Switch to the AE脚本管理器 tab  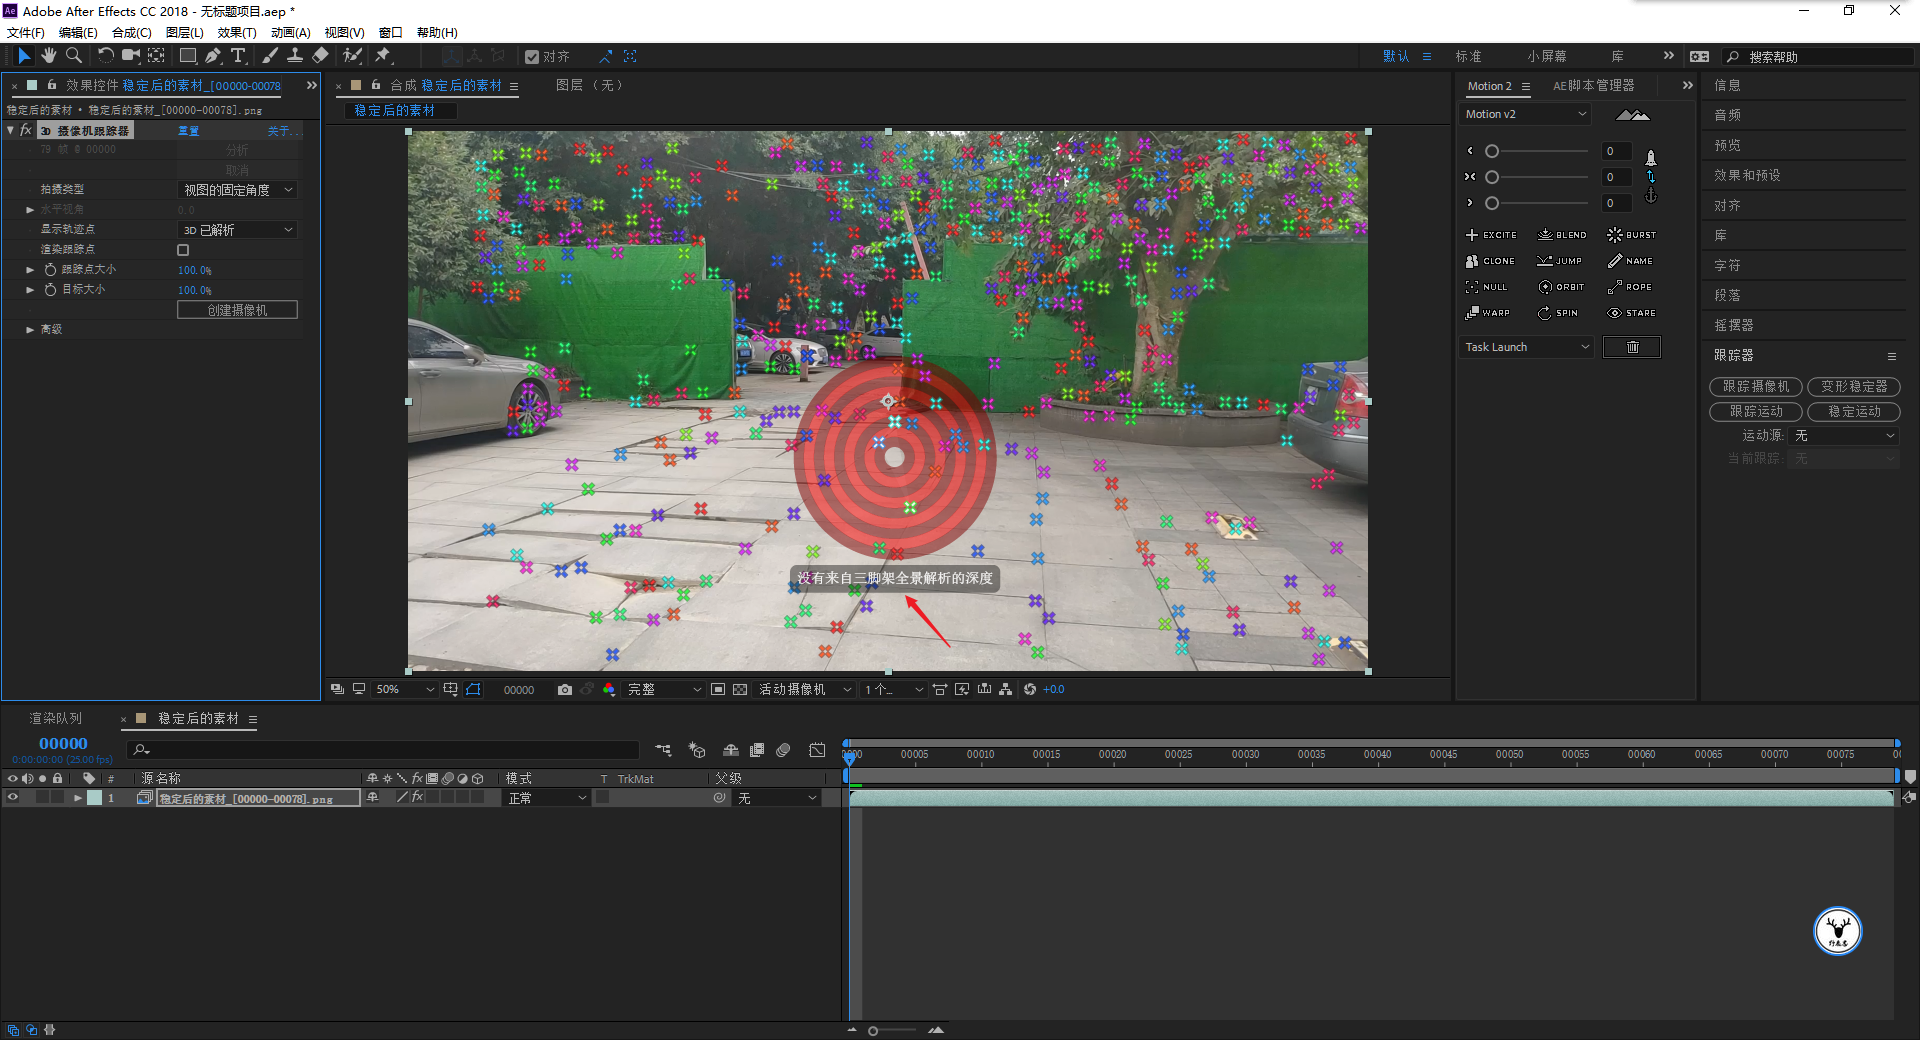point(1593,86)
